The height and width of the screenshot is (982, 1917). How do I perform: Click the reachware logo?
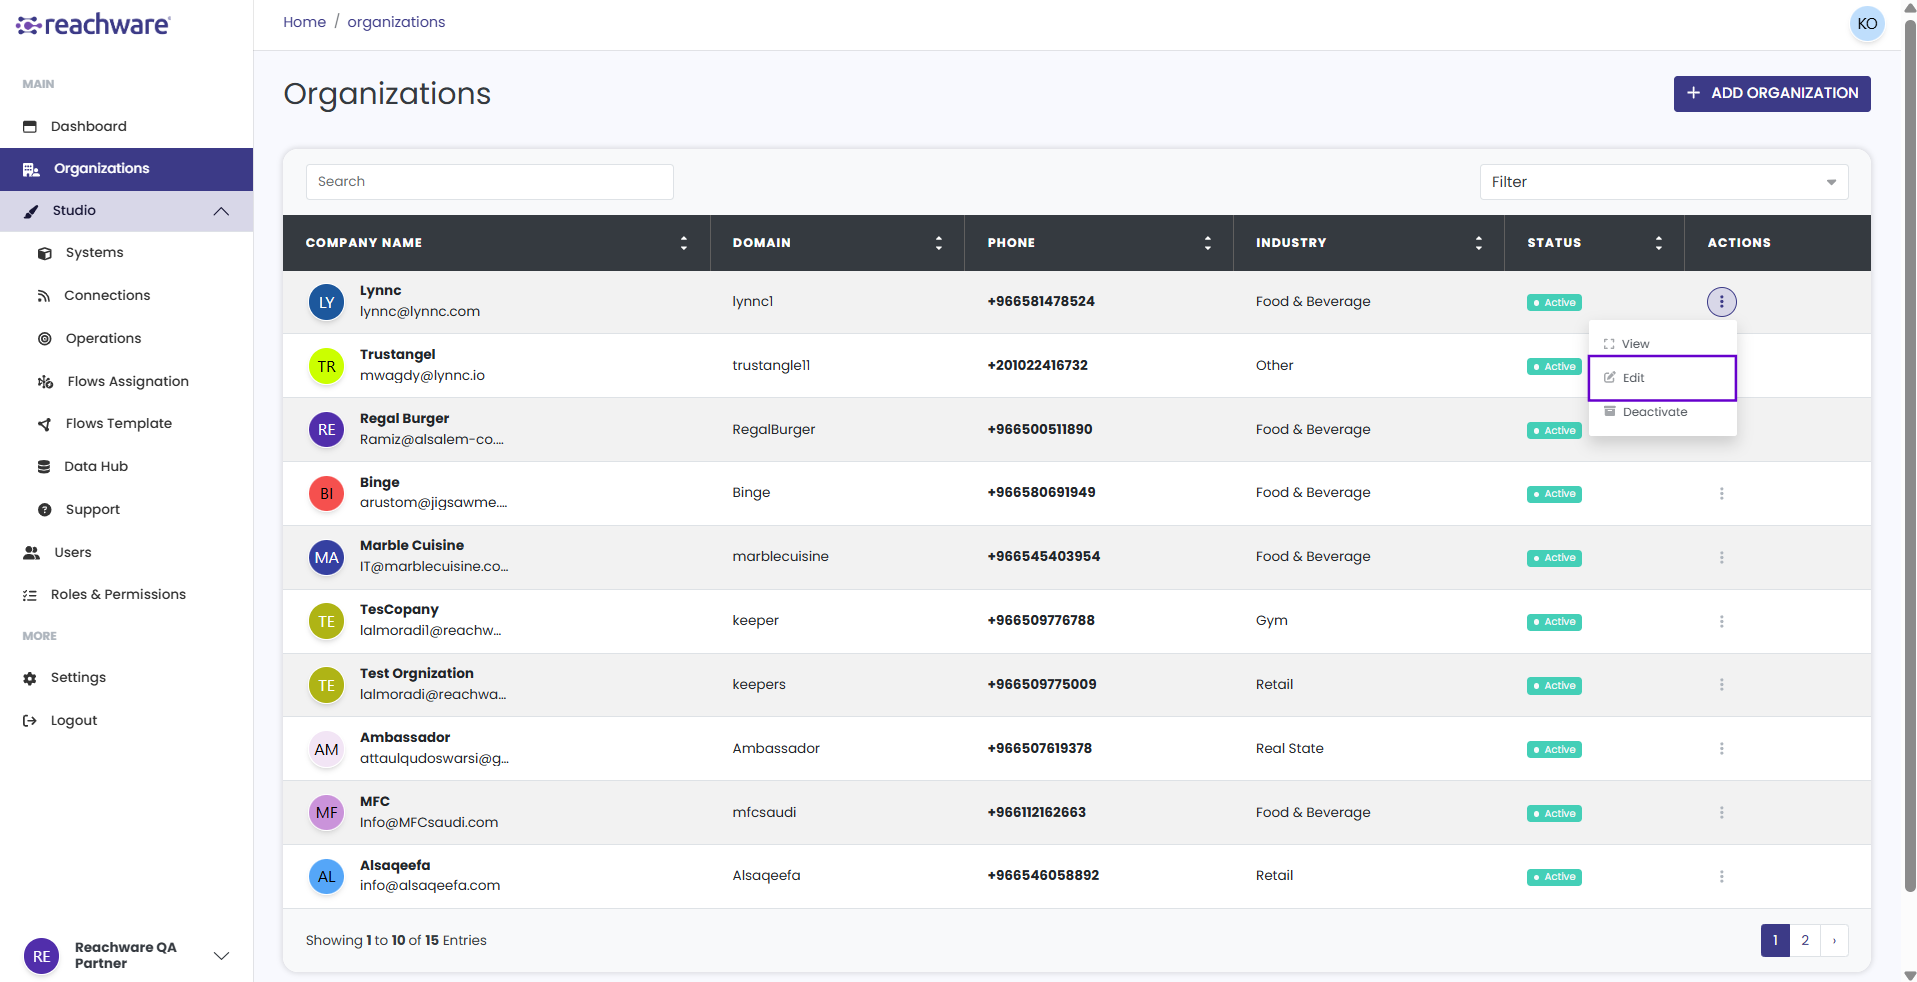tap(93, 25)
